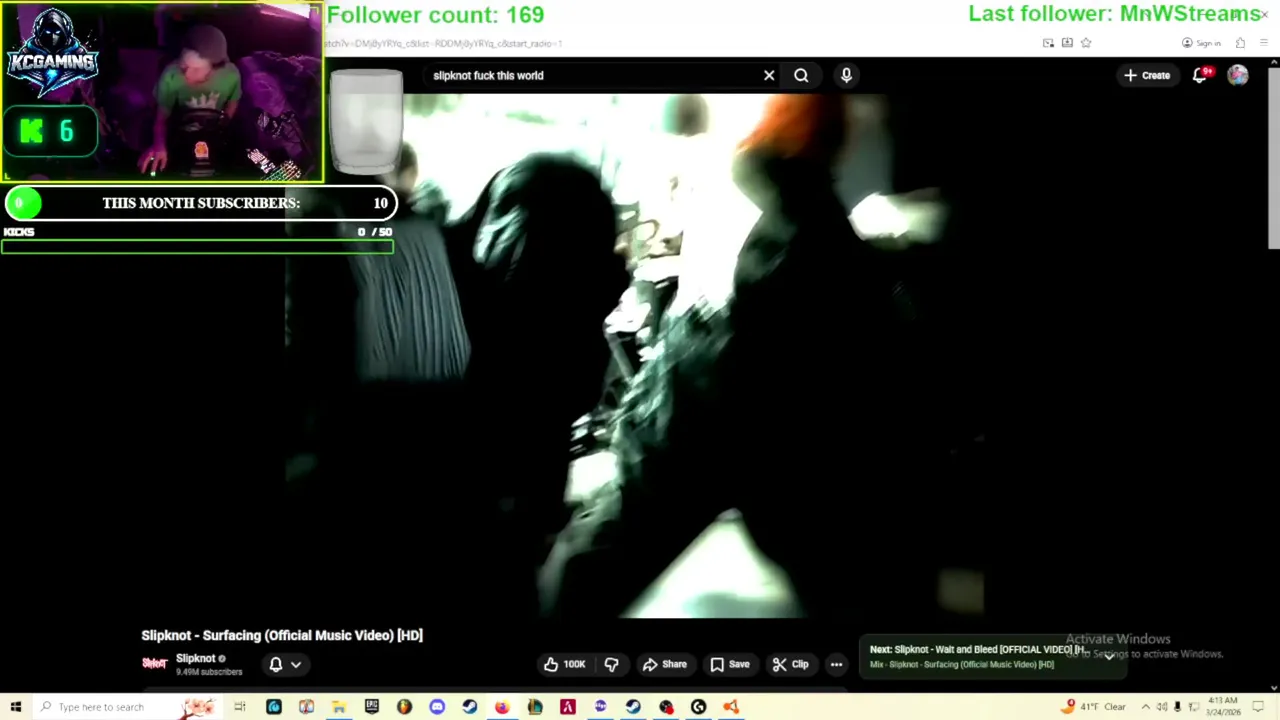Launch Epic Games from the taskbar
1280x720 pixels.
tap(372, 707)
